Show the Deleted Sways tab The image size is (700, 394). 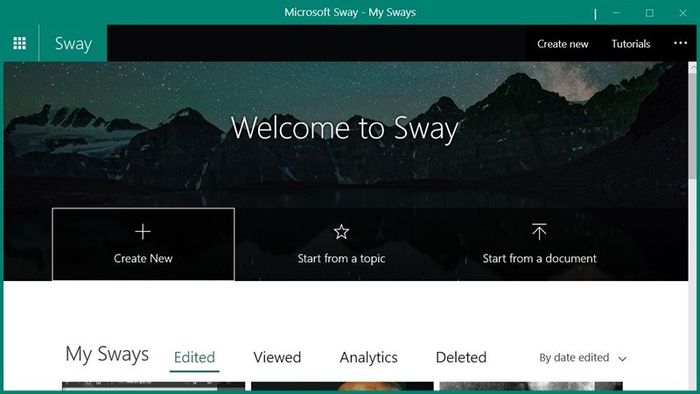(461, 357)
